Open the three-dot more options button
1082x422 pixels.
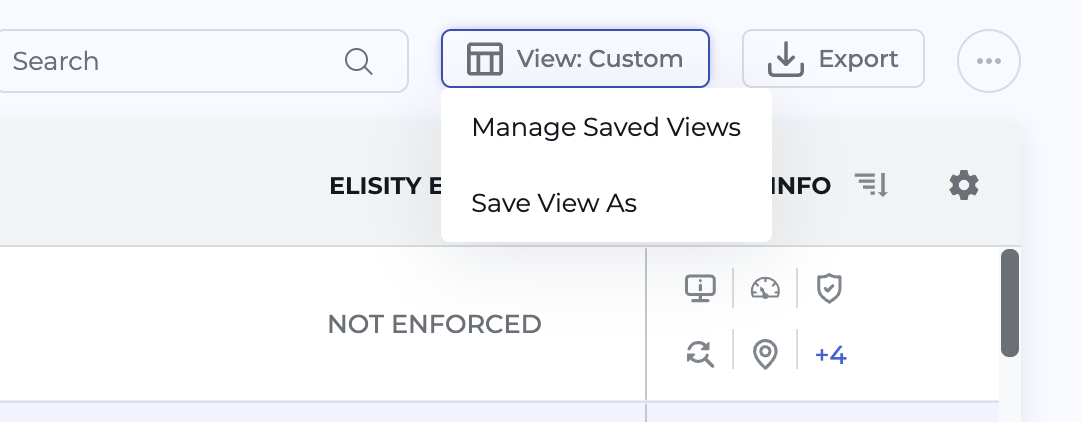(988, 61)
